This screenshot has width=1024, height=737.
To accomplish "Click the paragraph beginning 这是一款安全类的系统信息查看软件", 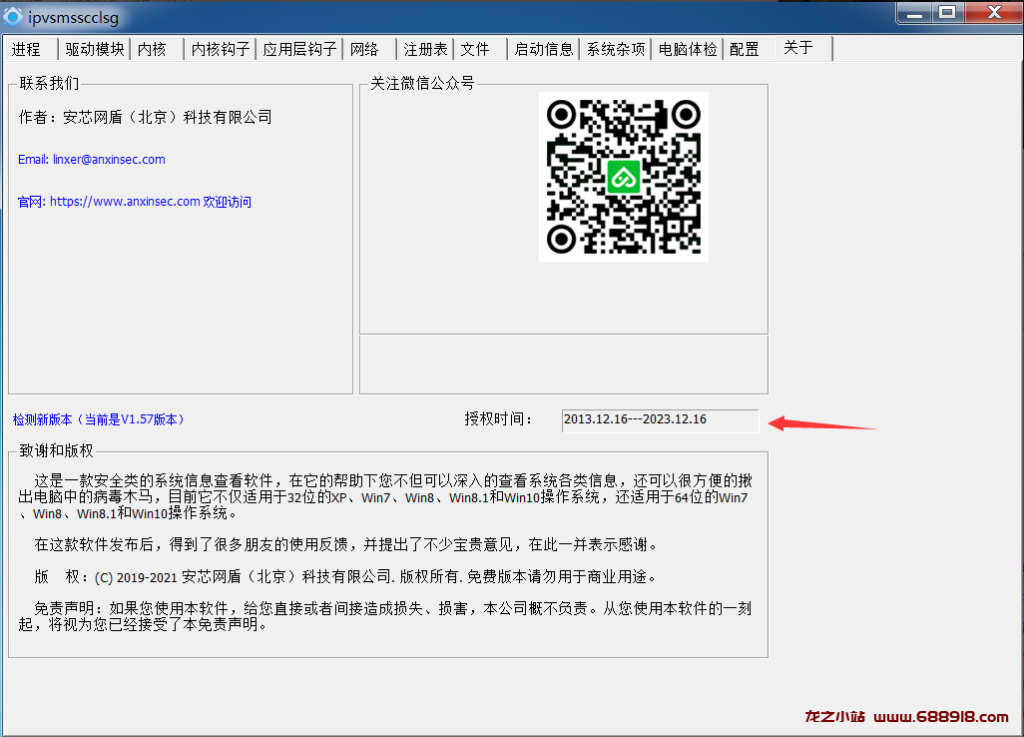I will 385,497.
